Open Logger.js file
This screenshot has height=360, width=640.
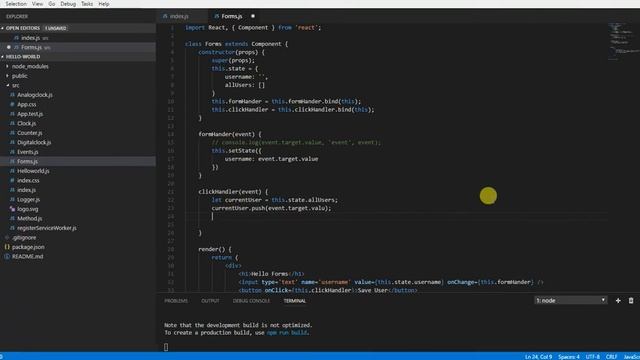point(28,200)
